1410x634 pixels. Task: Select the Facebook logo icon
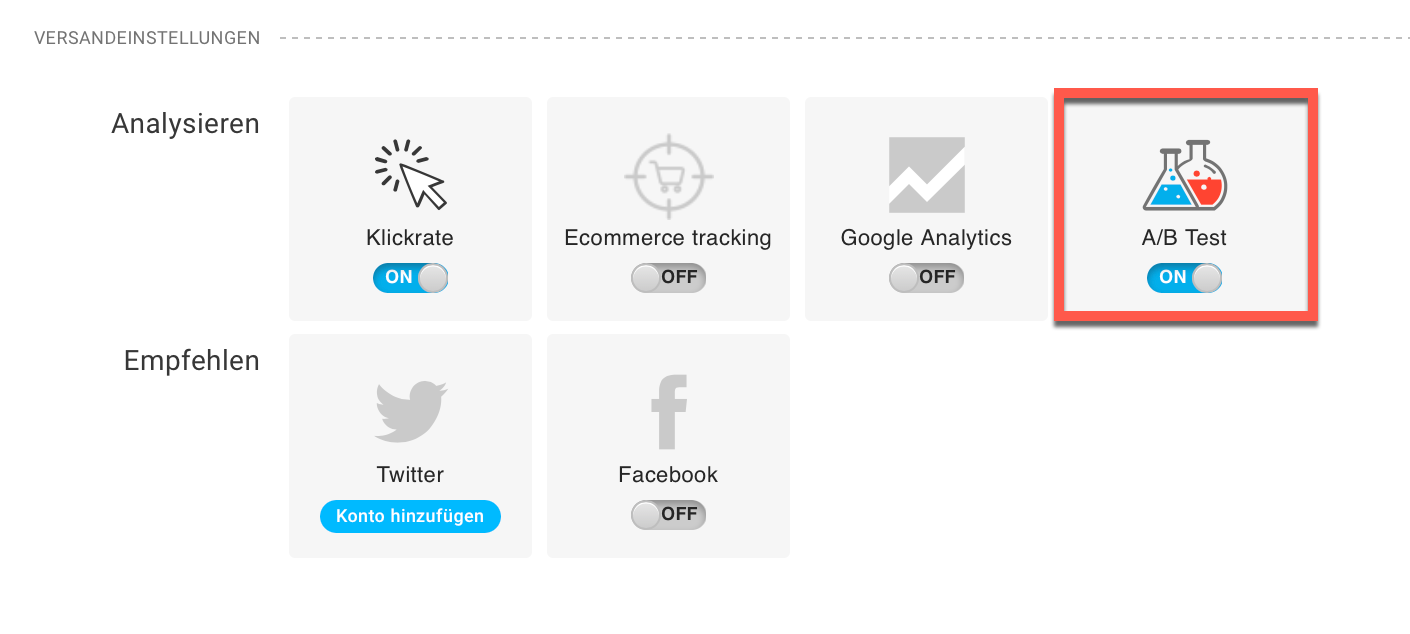668,411
